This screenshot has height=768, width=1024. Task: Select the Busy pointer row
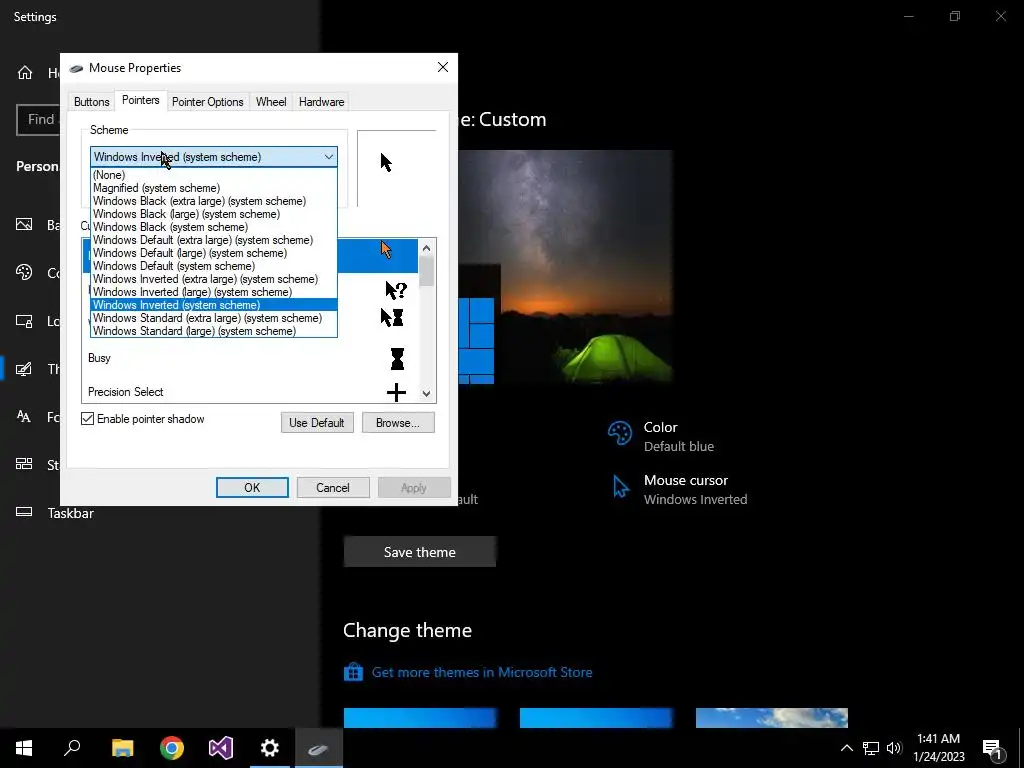tap(249, 358)
